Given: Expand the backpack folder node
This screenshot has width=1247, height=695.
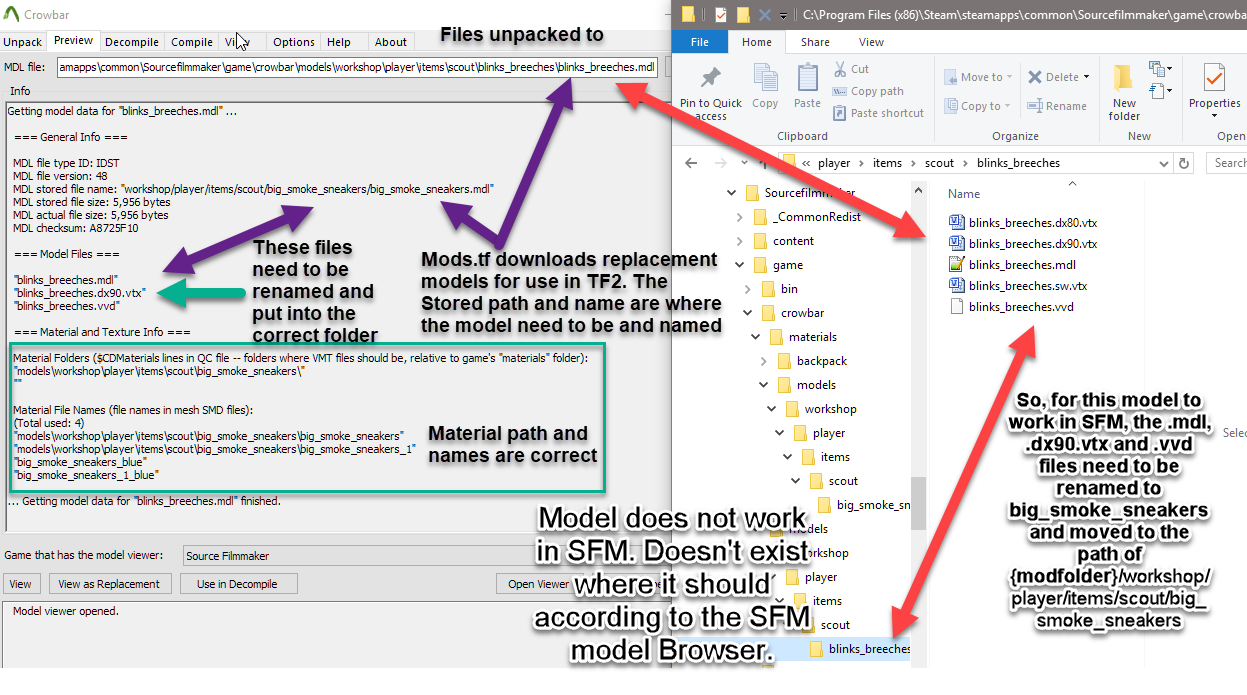Looking at the screenshot, I should (x=763, y=361).
